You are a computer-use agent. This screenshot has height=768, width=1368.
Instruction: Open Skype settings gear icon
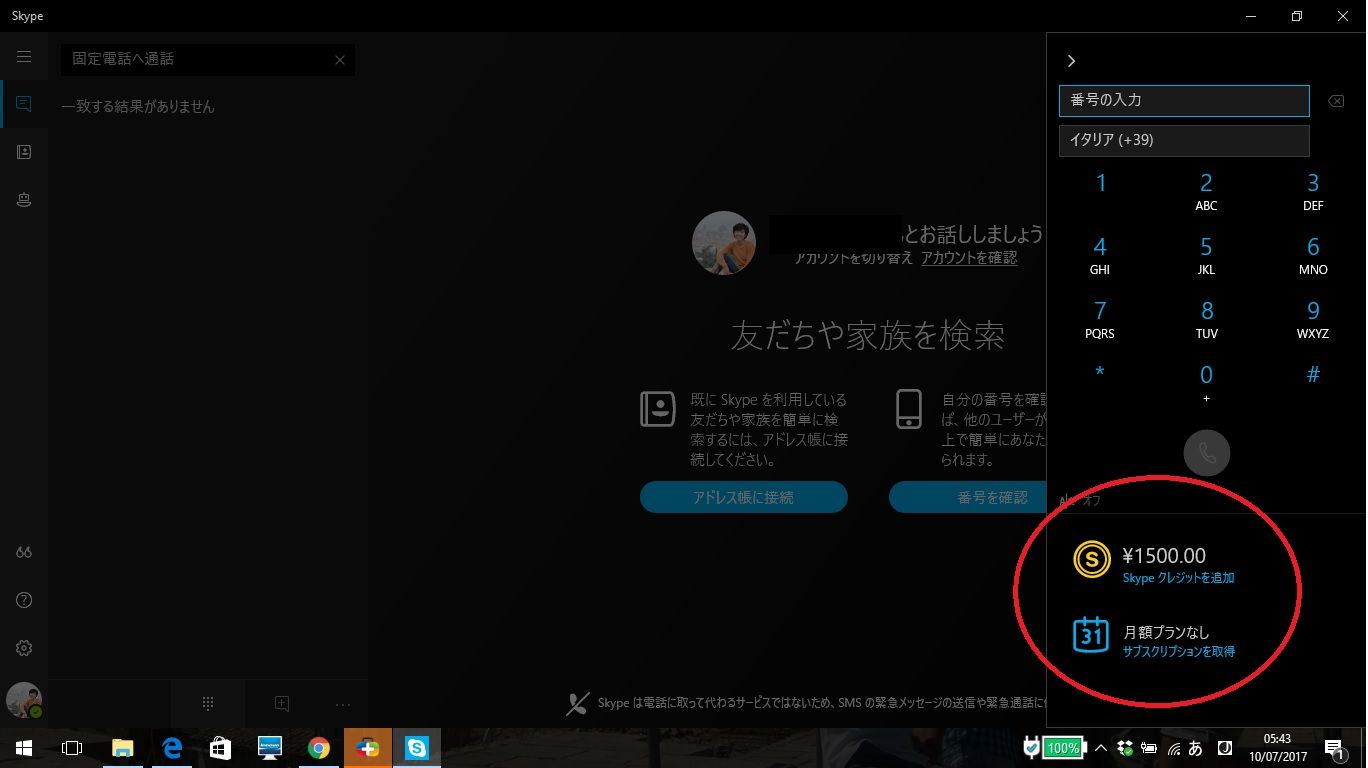(x=24, y=648)
